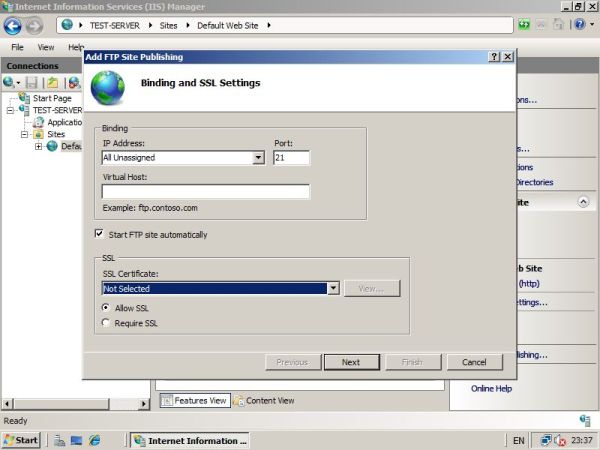Click the home icon in top toolbar
The image size is (600, 450).
[558, 25]
